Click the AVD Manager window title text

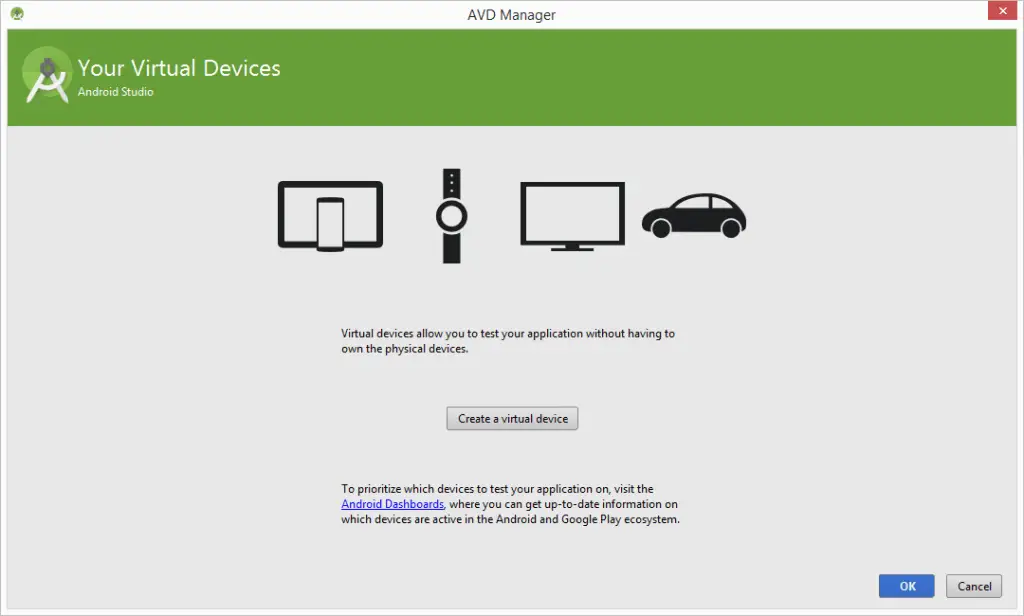pos(511,15)
